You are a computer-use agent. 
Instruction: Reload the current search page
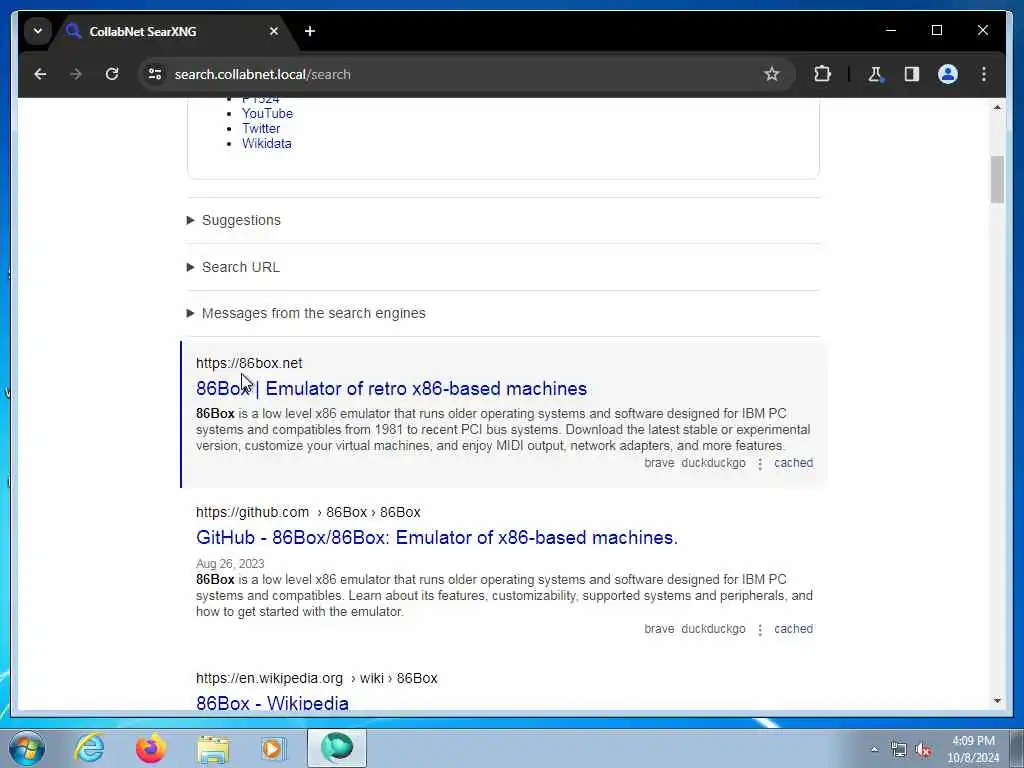[112, 74]
